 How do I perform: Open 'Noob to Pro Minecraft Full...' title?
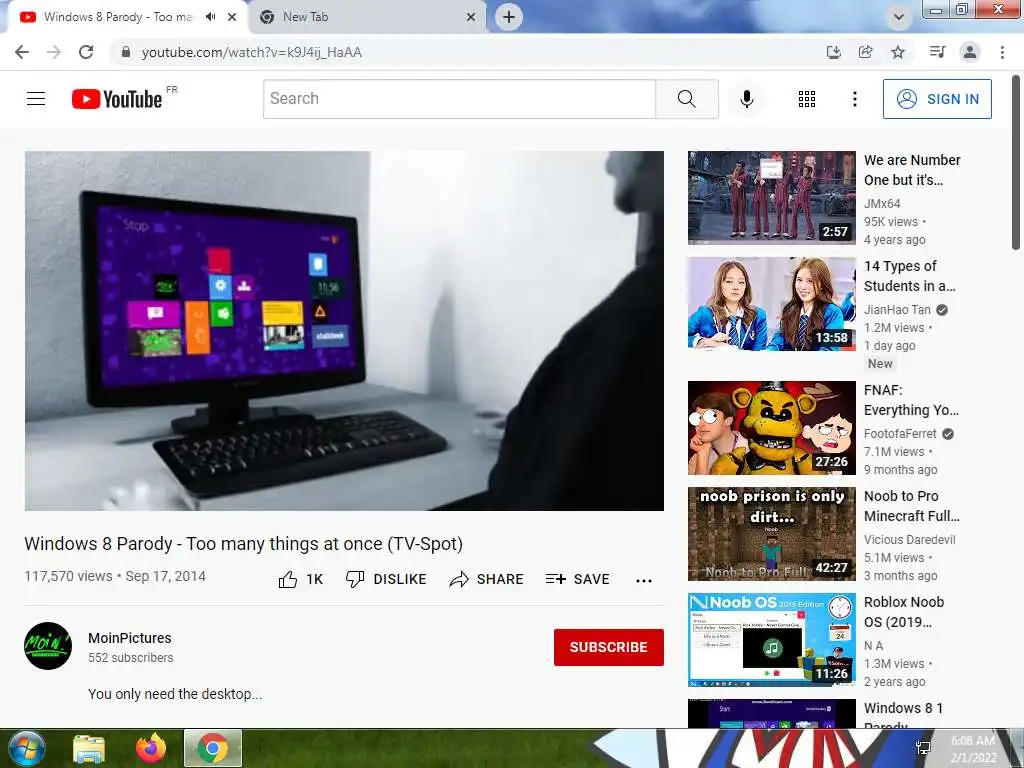point(912,505)
